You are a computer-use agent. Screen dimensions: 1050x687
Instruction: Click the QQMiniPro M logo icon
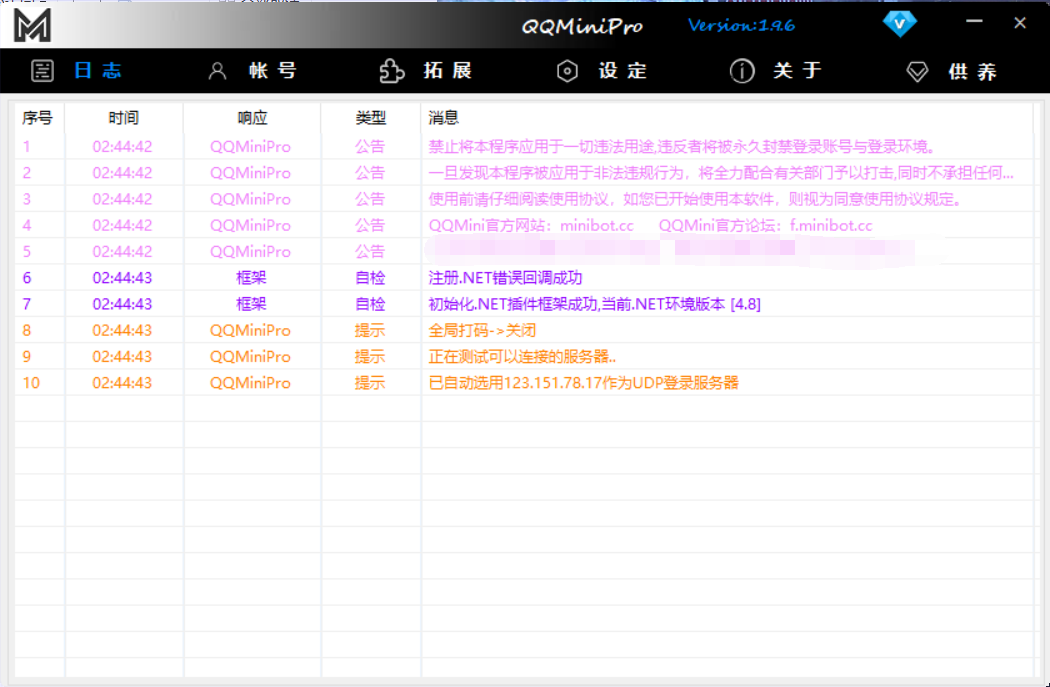click(x=32, y=25)
